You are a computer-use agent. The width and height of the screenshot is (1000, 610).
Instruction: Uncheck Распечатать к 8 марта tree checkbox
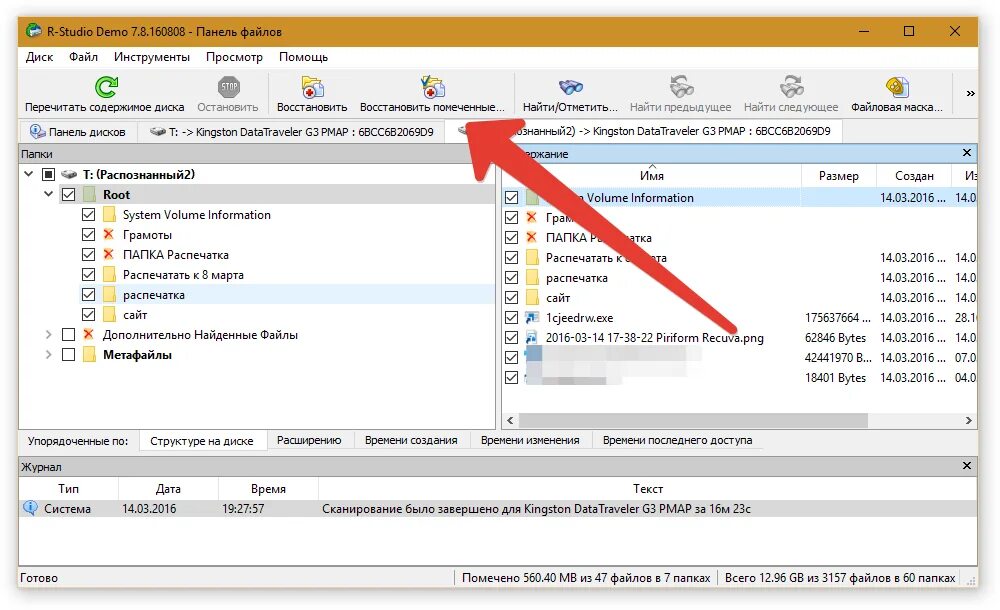[x=89, y=274]
